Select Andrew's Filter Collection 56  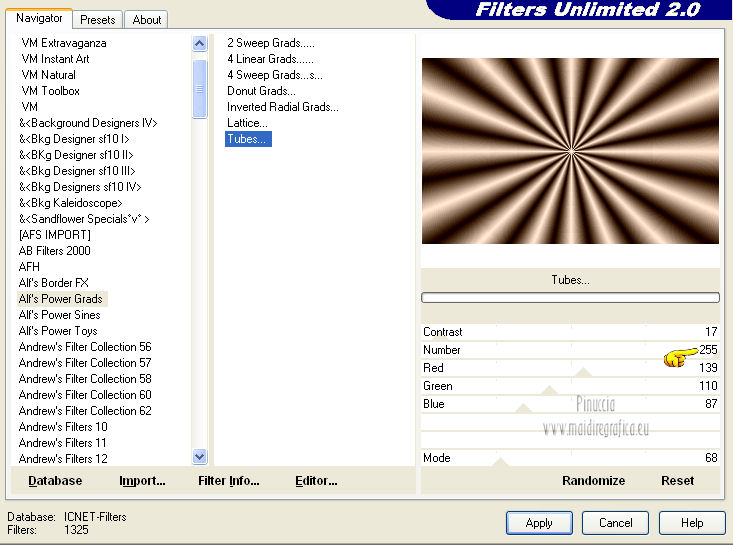coord(85,347)
